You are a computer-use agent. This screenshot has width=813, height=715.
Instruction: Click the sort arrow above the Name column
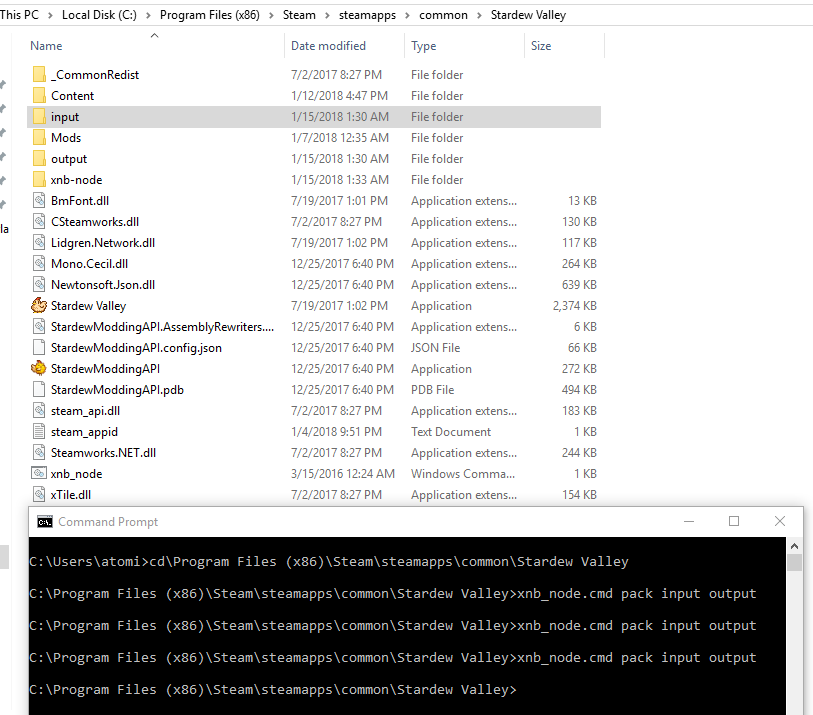point(154,33)
